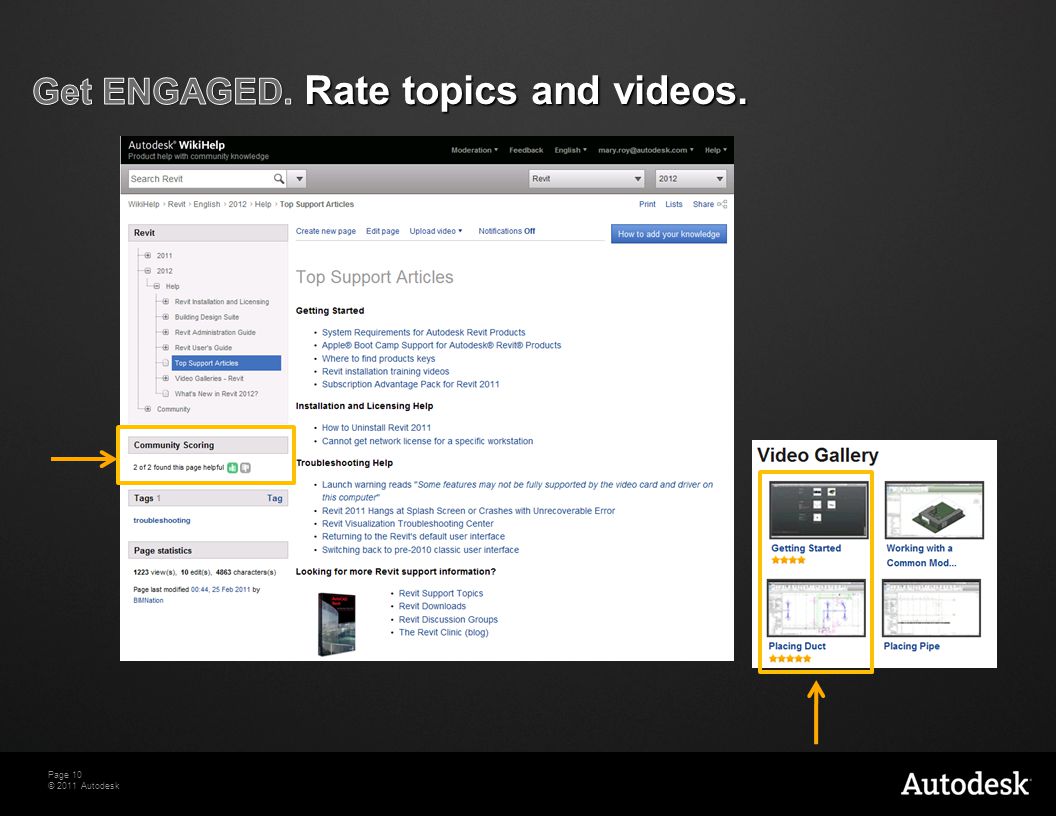Expand the Community tree node
Image resolution: width=1056 pixels, height=816 pixels.
(x=147, y=409)
